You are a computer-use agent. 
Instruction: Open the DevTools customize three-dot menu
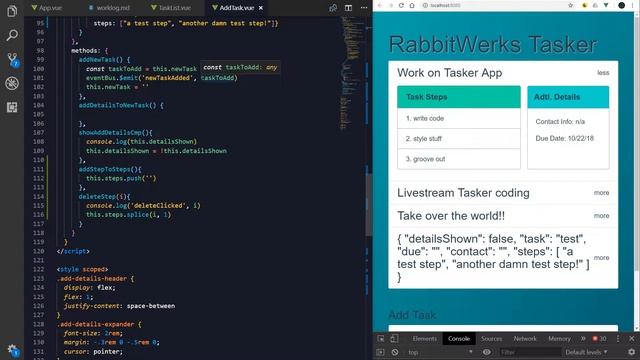point(618,339)
